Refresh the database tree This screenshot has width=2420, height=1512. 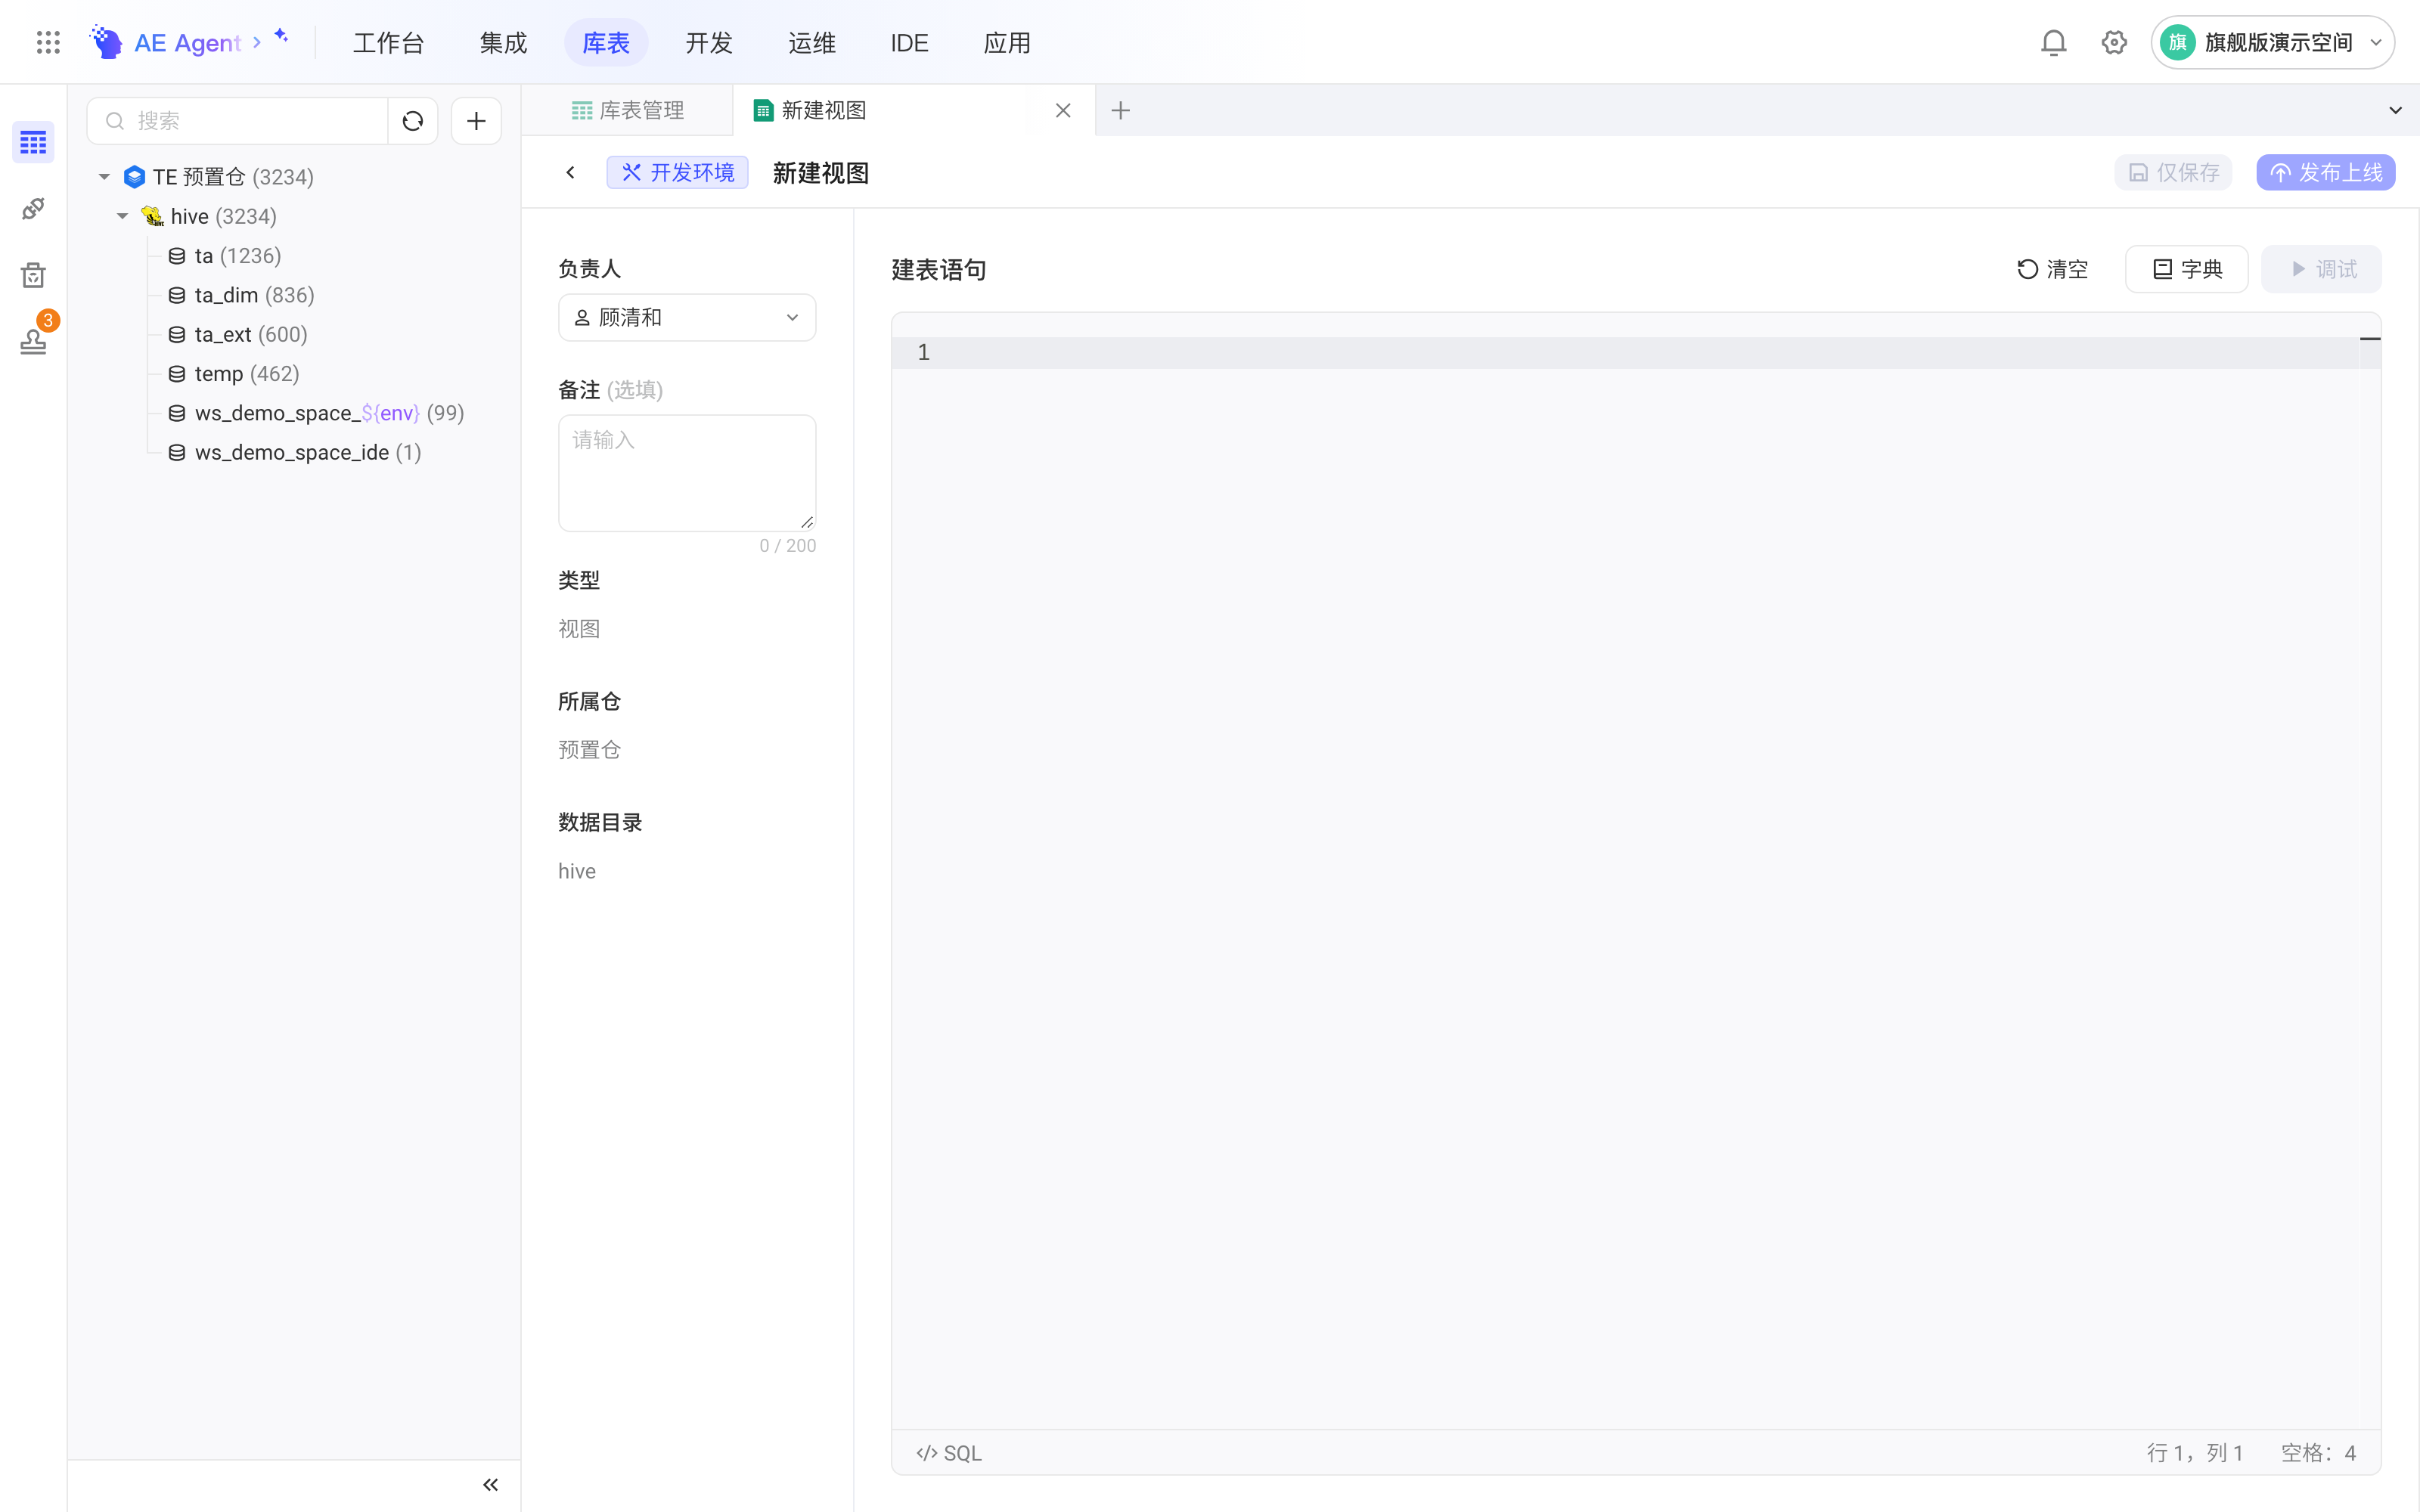click(412, 121)
